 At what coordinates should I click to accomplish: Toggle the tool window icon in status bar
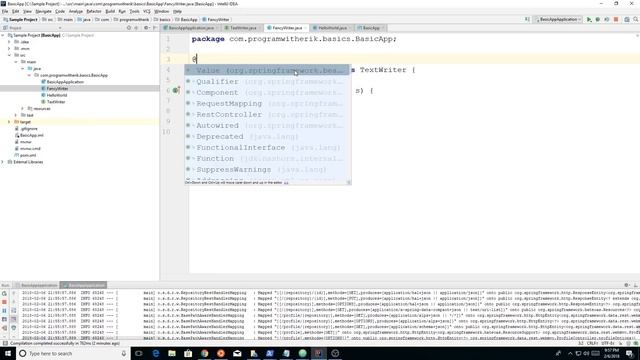click(5, 344)
